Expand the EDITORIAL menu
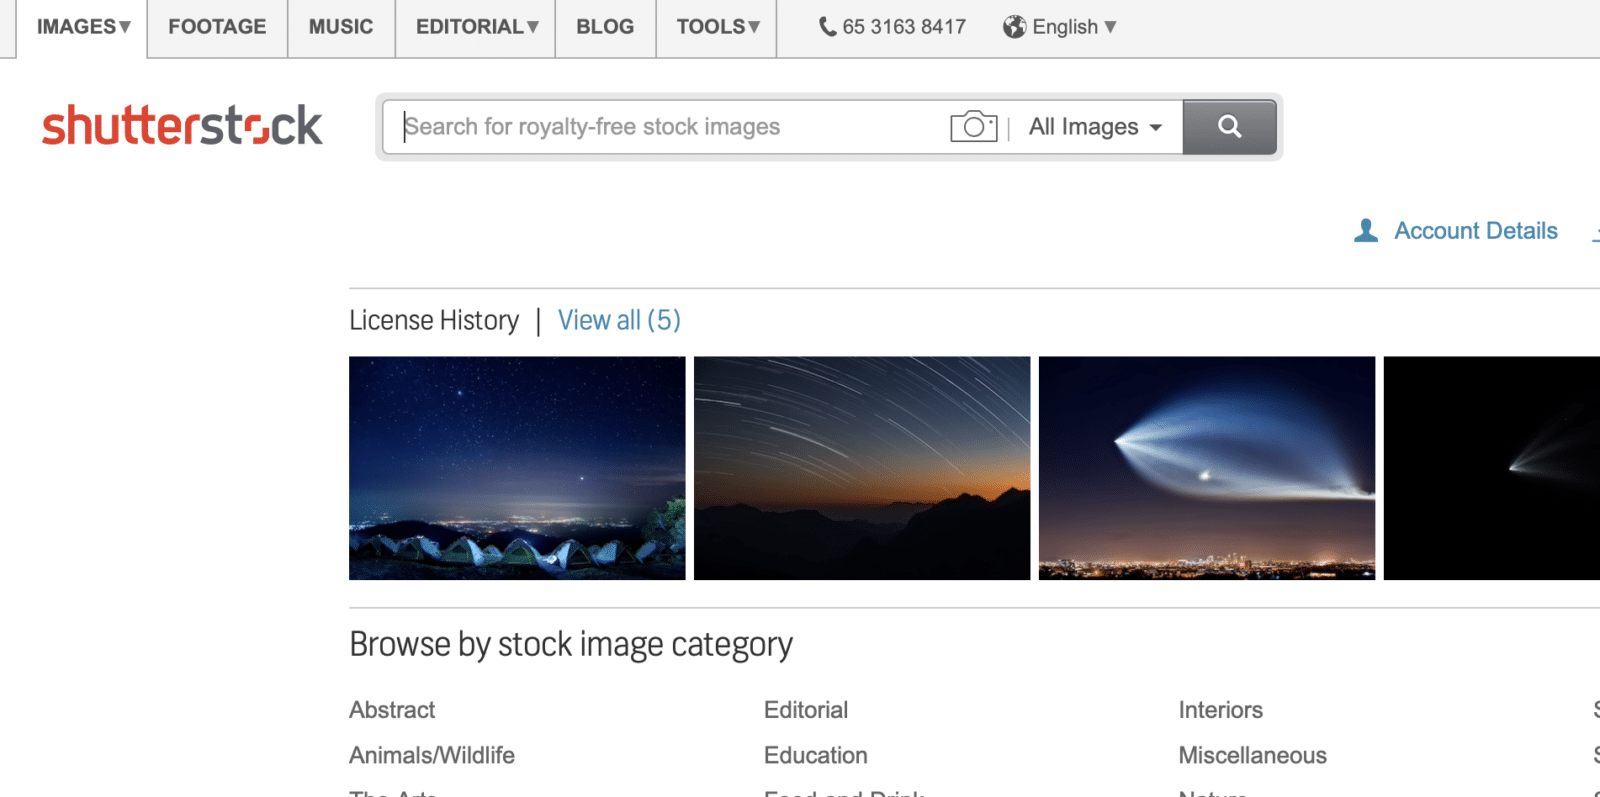Image resolution: width=1600 pixels, height=797 pixels. point(476,27)
